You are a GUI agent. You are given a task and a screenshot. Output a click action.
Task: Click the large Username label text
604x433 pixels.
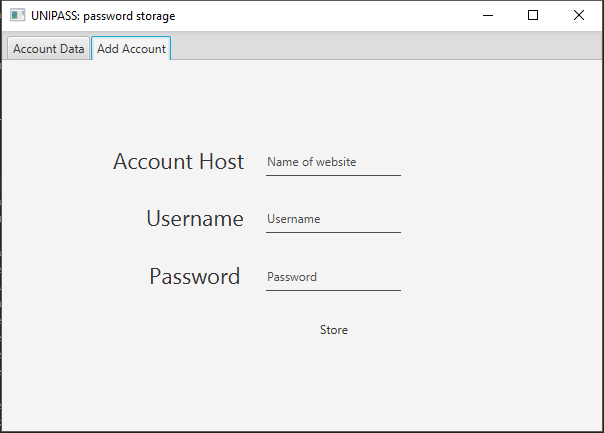point(194,219)
